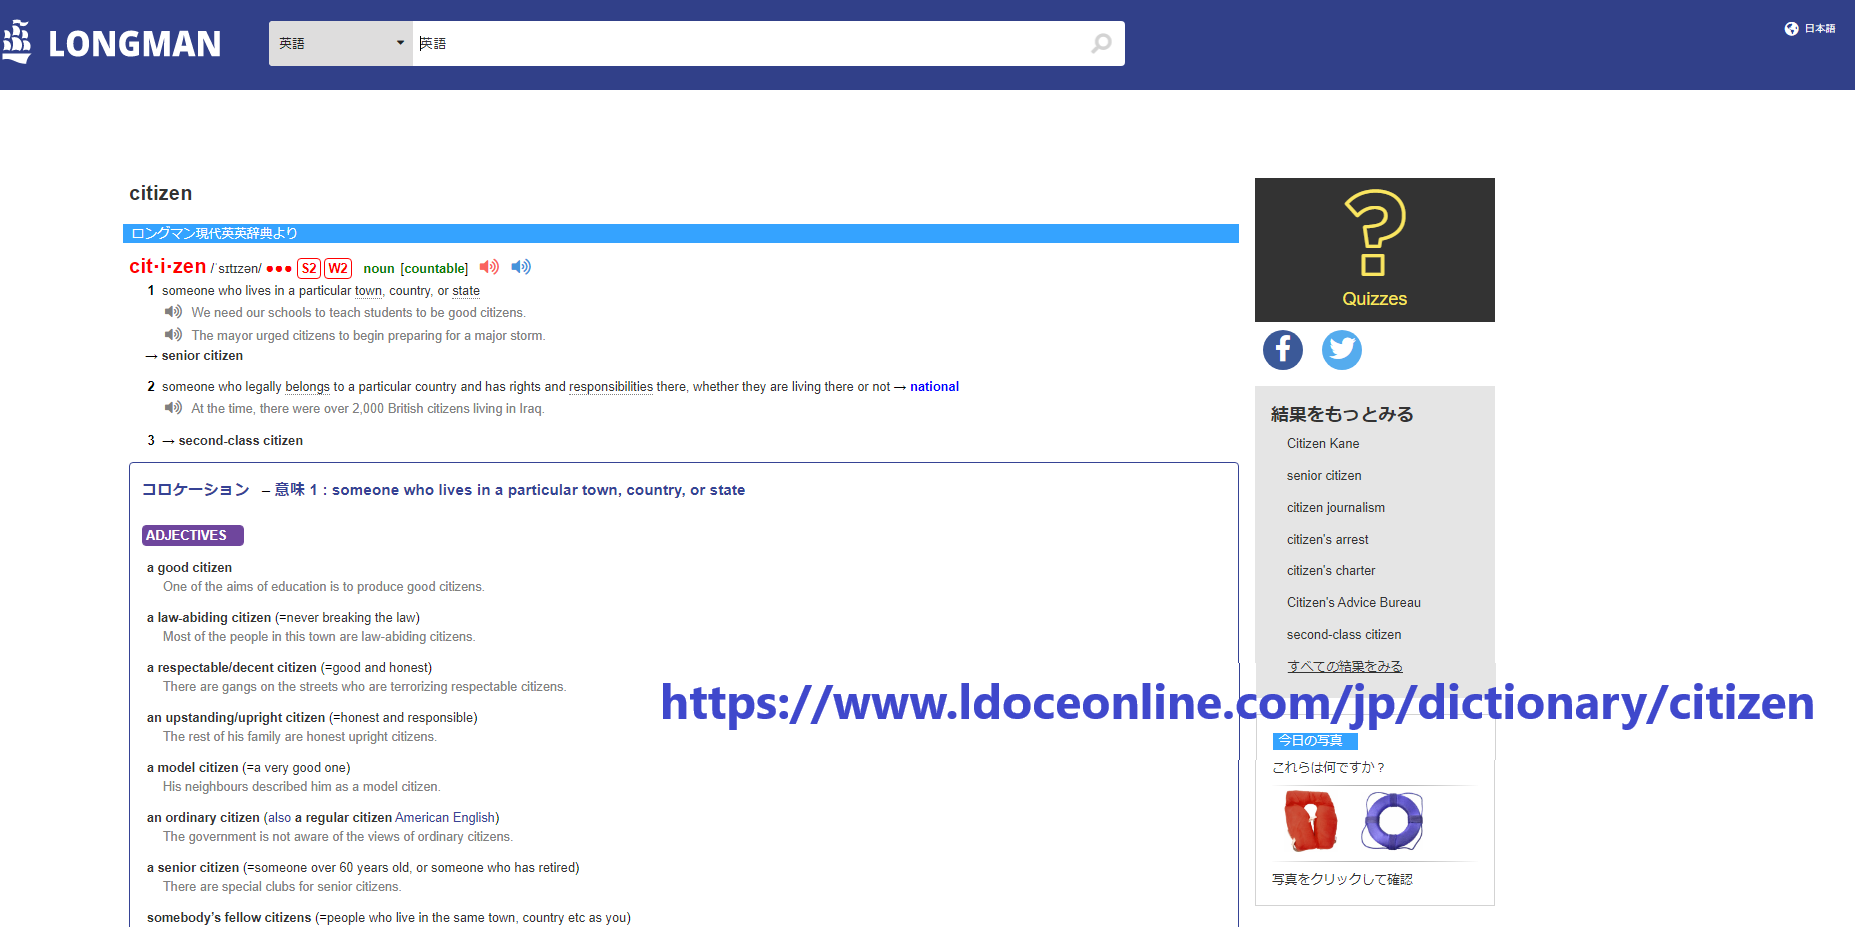Screen dimensions: 1855x927
Task: Click the 今日の写真 heading
Action: coord(1315,741)
